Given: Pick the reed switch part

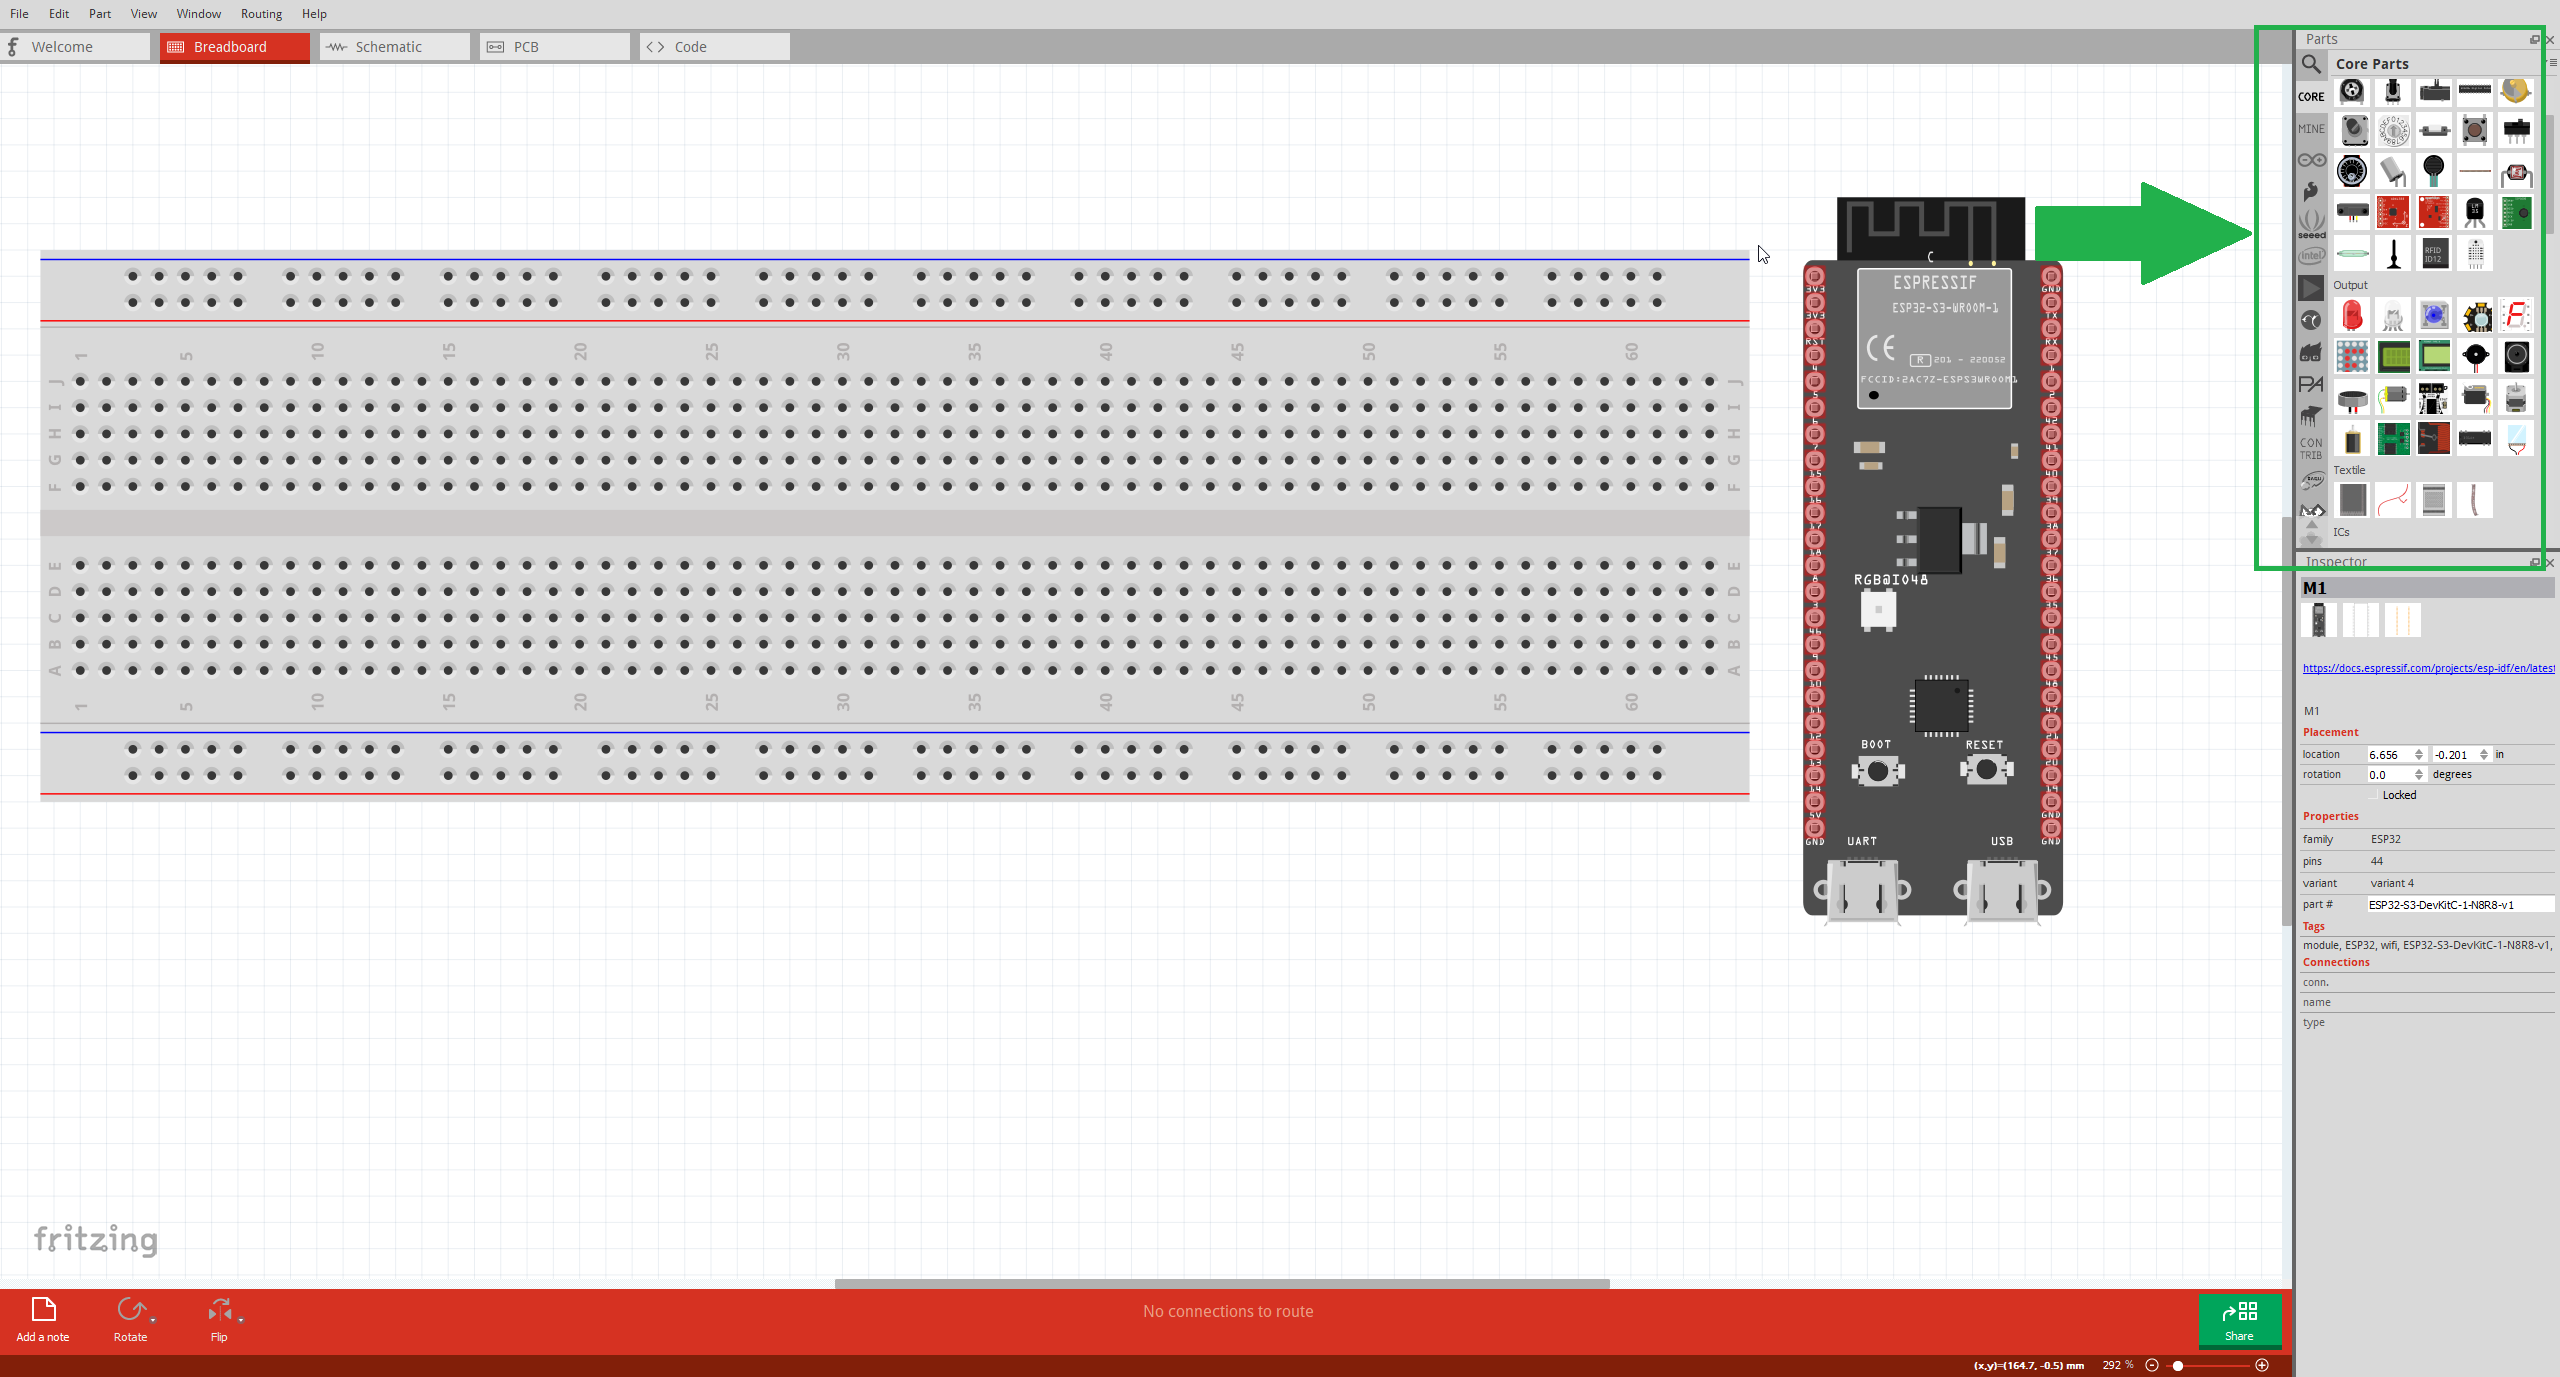Looking at the screenshot, I should point(2352,254).
